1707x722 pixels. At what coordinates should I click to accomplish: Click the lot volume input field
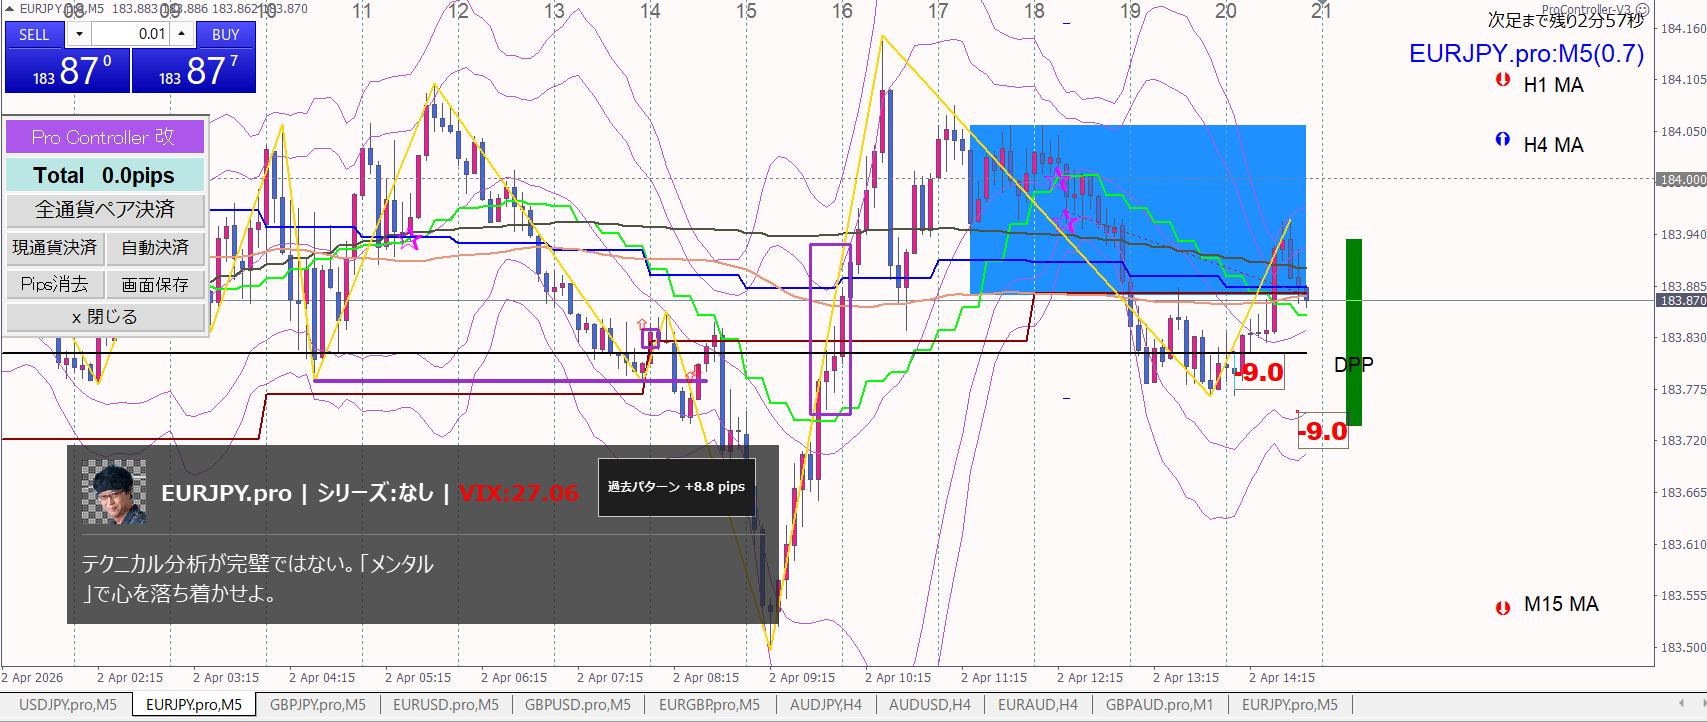(x=130, y=34)
